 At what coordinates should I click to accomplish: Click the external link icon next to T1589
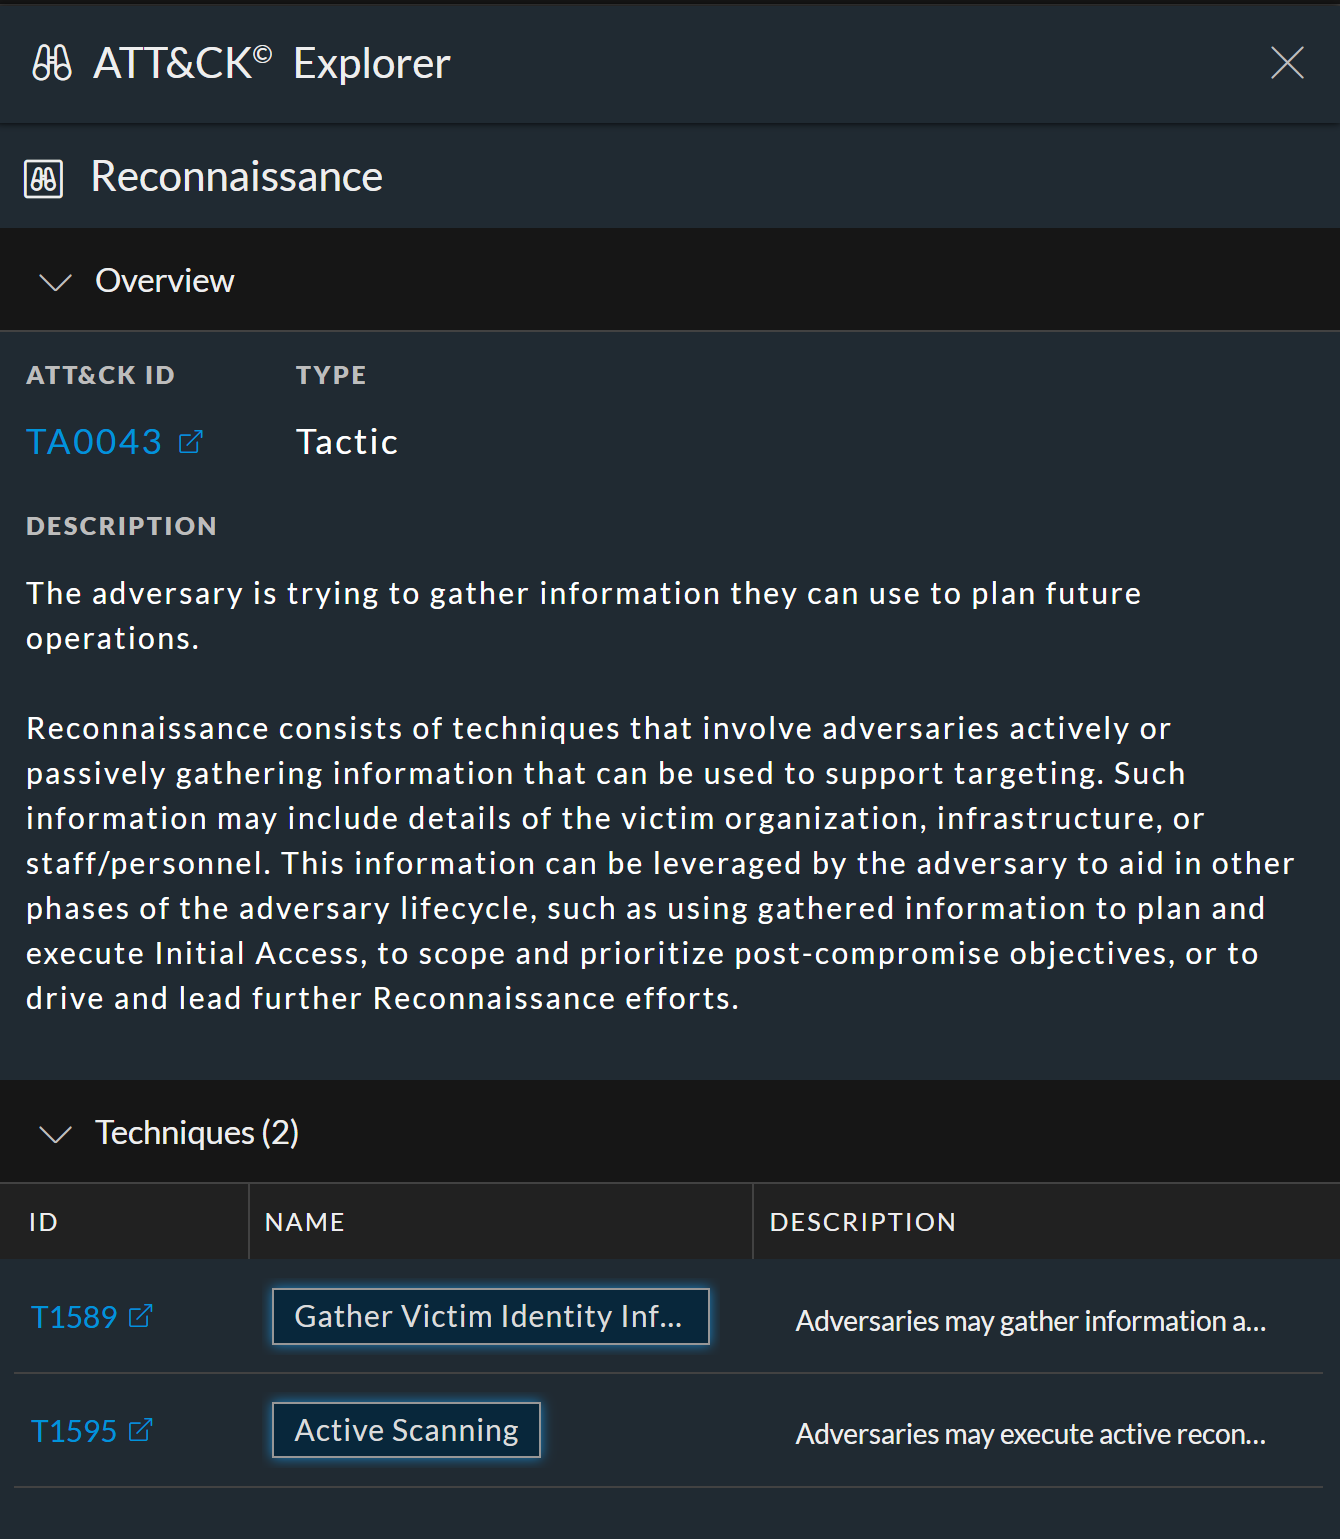click(x=138, y=1316)
